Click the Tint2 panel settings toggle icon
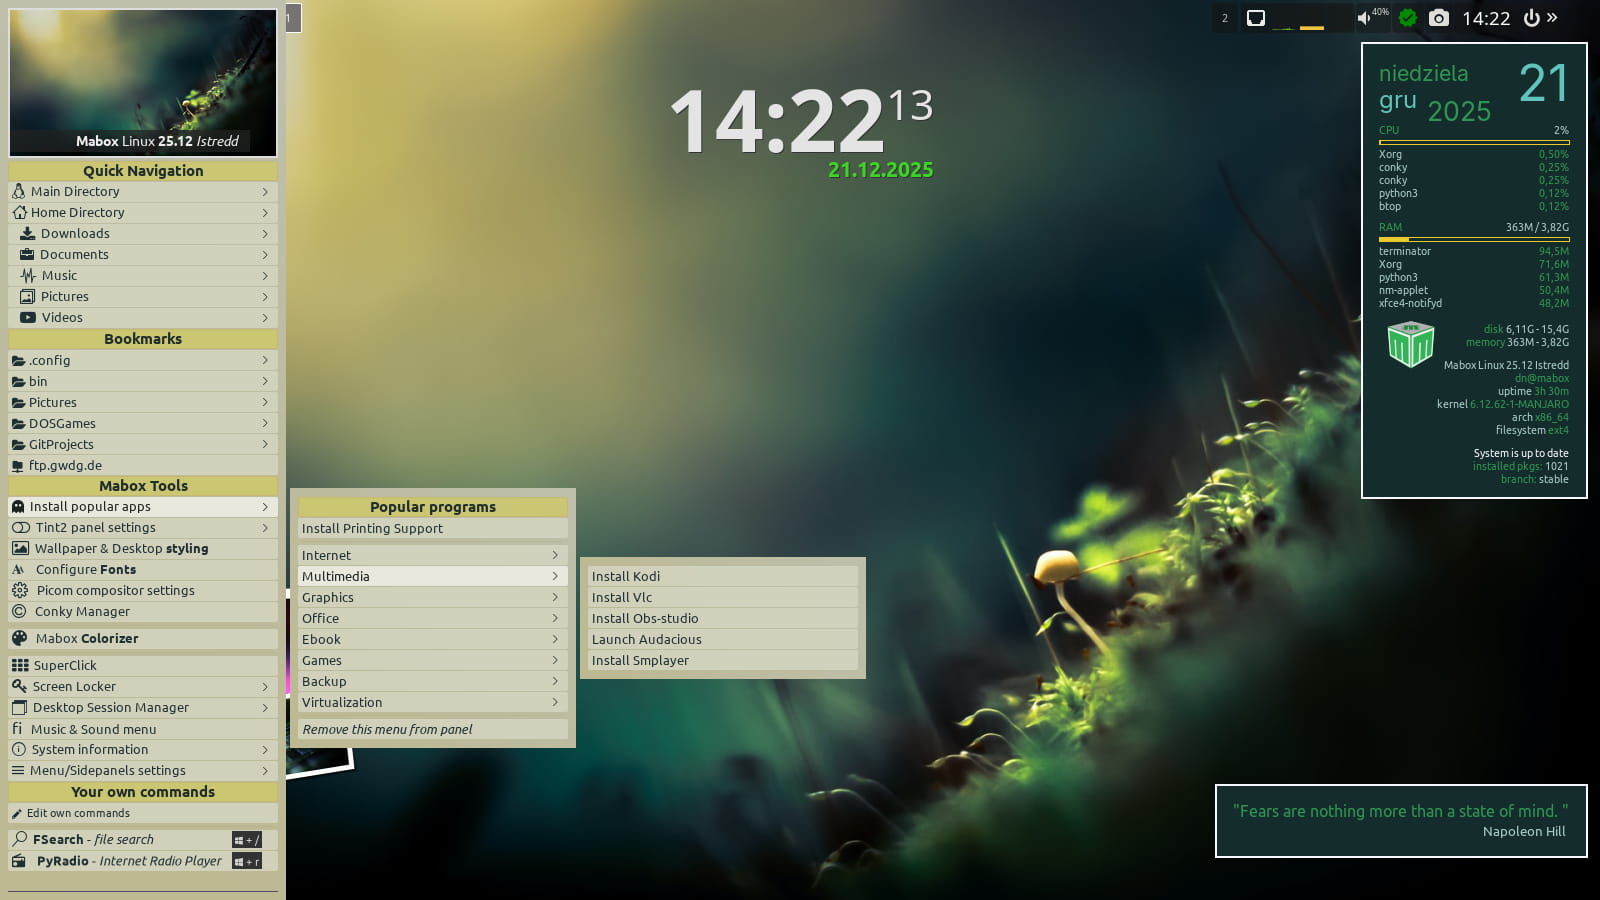This screenshot has height=900, width=1600. (20, 527)
